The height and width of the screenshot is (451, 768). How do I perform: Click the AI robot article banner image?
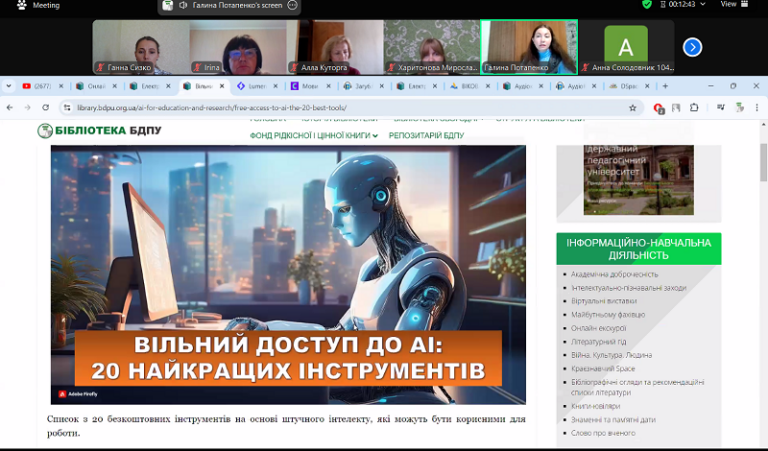tap(288, 275)
